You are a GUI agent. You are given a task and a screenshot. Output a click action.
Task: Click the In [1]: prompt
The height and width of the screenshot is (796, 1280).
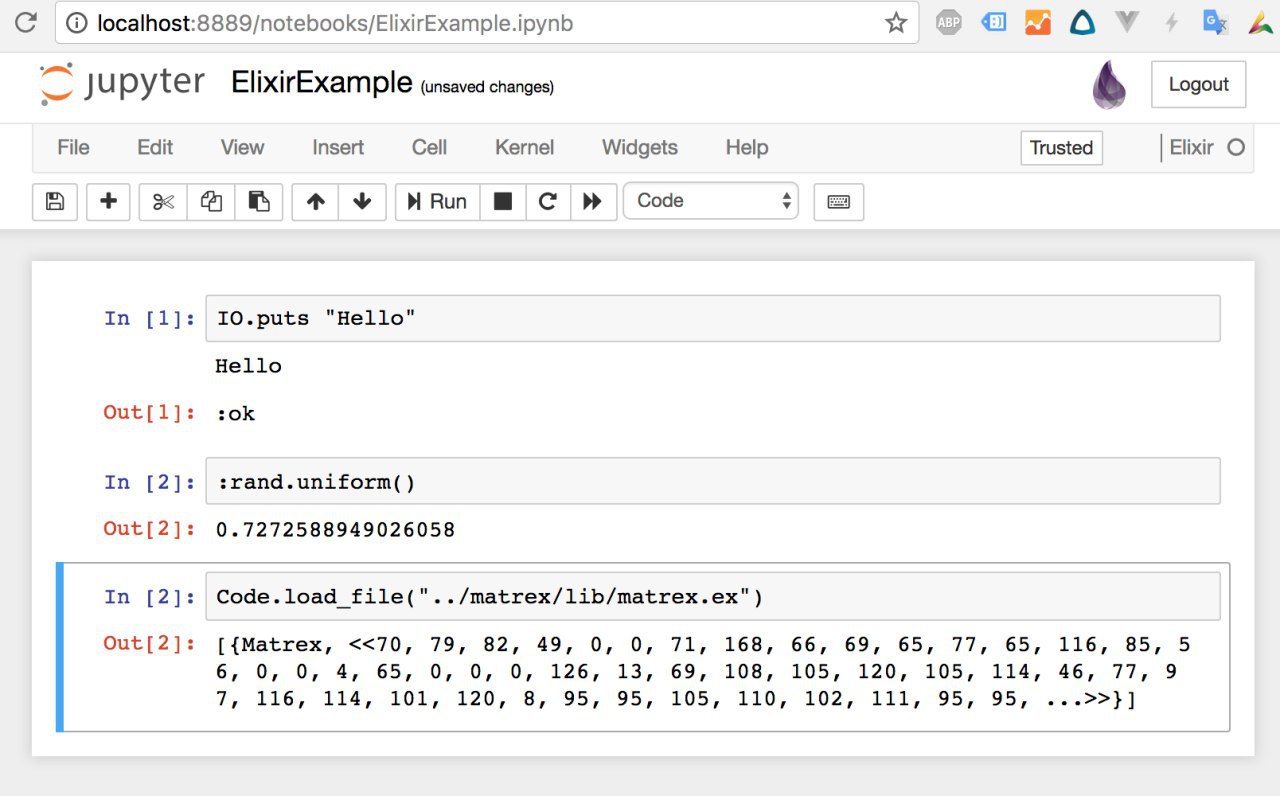coord(150,318)
